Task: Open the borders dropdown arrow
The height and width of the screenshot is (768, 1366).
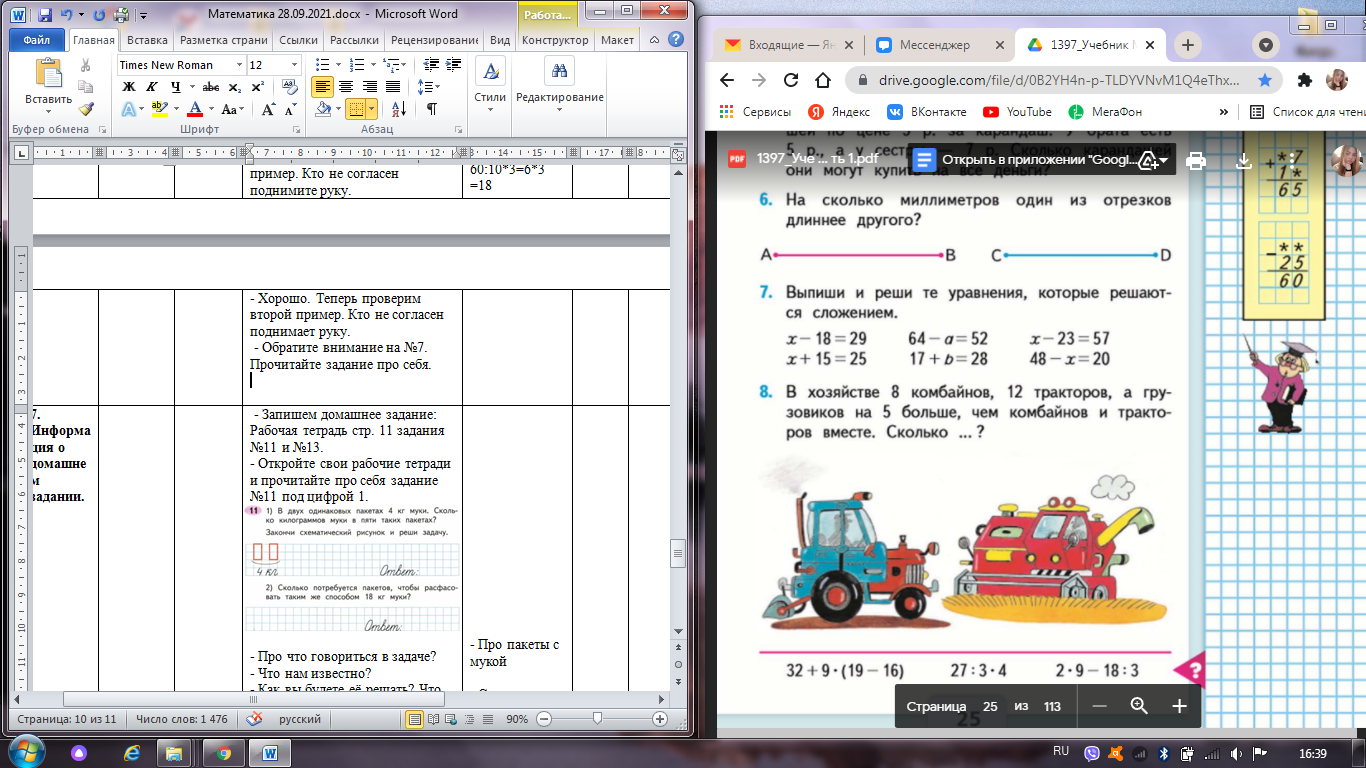Action: (372, 109)
